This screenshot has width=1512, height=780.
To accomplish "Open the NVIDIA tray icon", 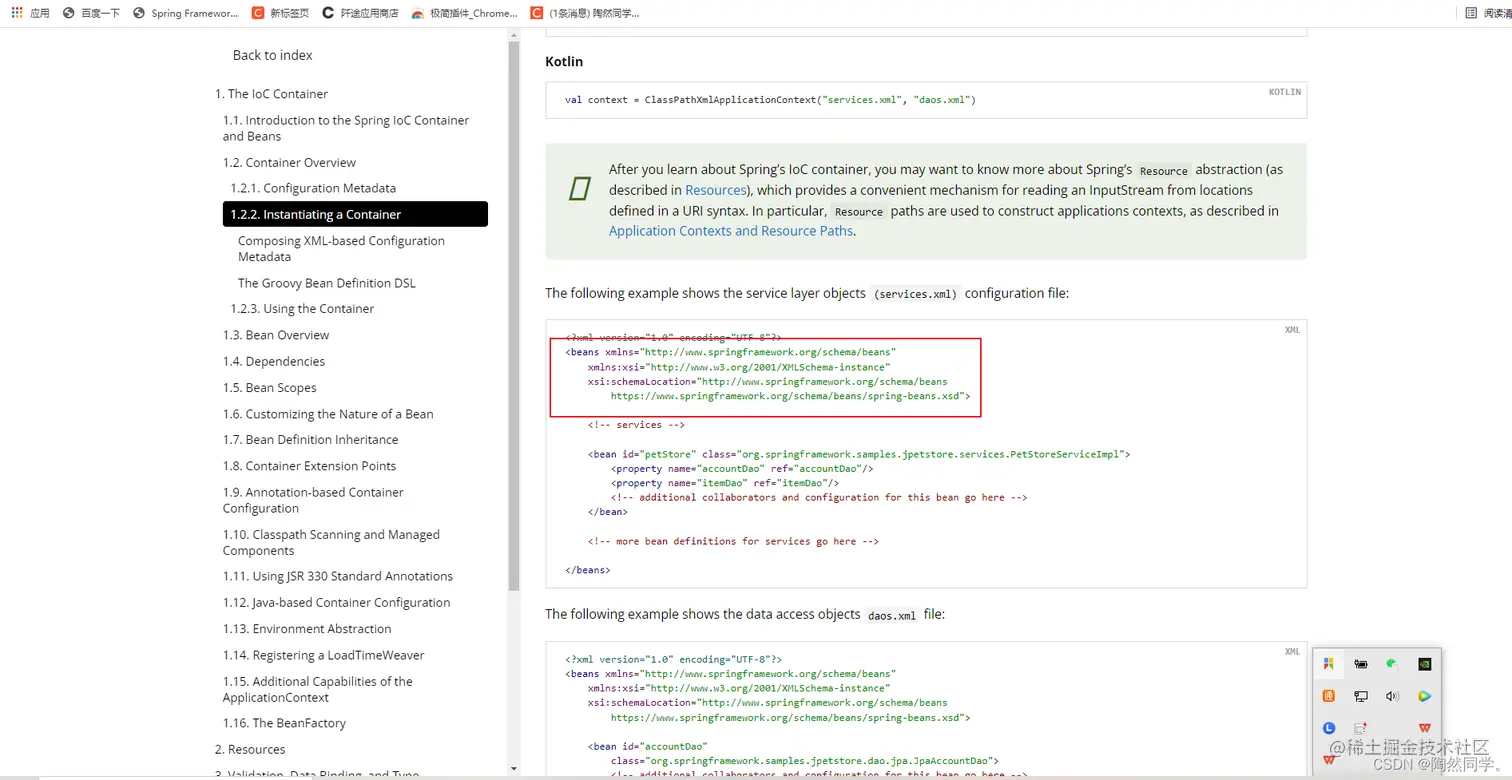I will coord(1425,663).
